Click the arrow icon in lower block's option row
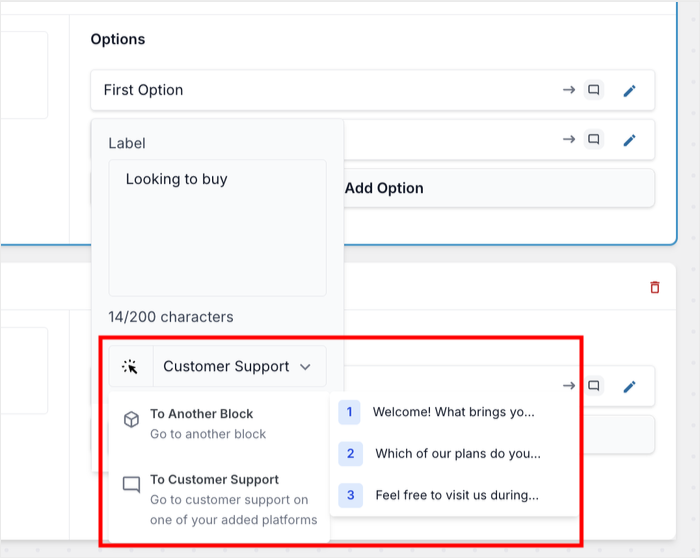 coord(568,386)
